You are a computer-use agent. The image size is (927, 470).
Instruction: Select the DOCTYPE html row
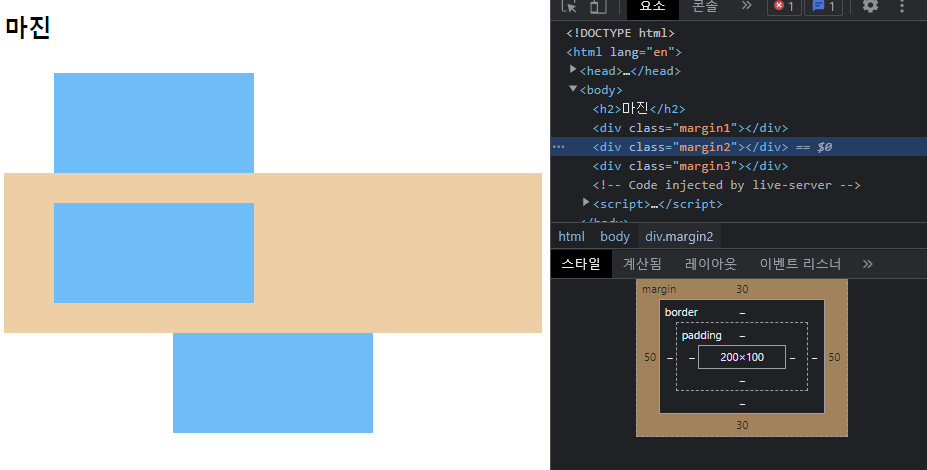click(620, 33)
